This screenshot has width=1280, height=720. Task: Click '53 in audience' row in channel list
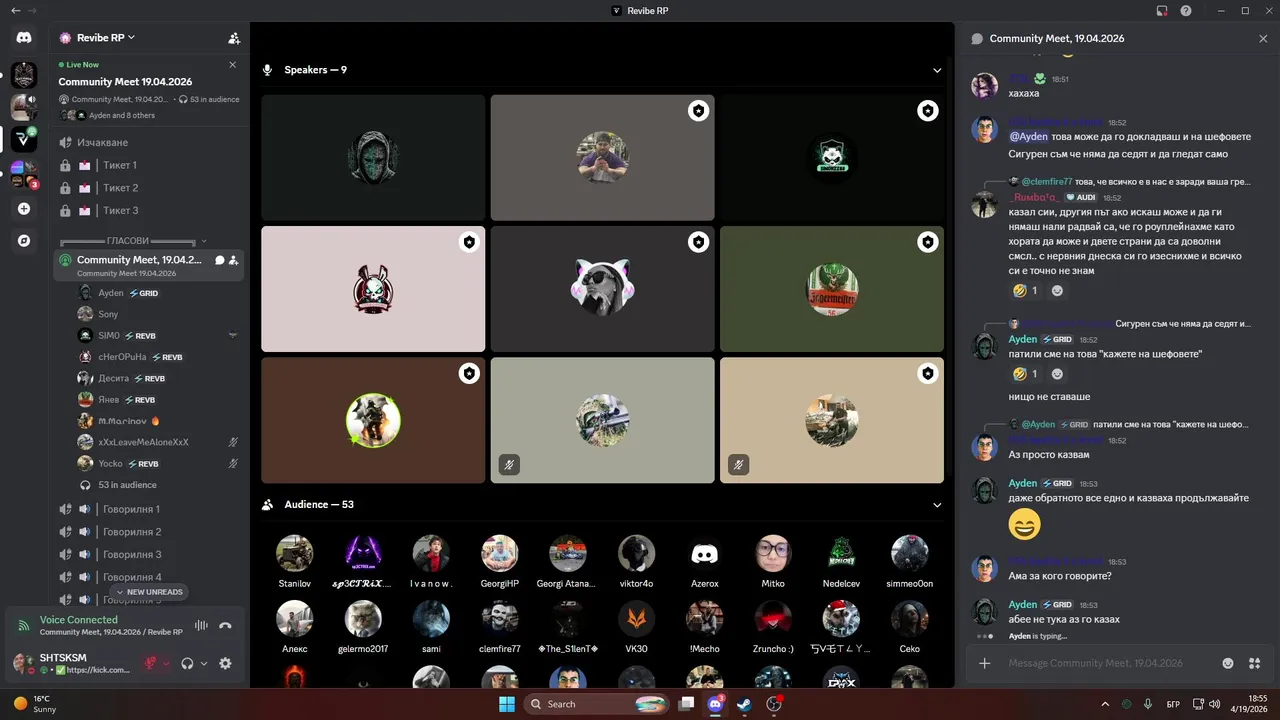tap(127, 485)
